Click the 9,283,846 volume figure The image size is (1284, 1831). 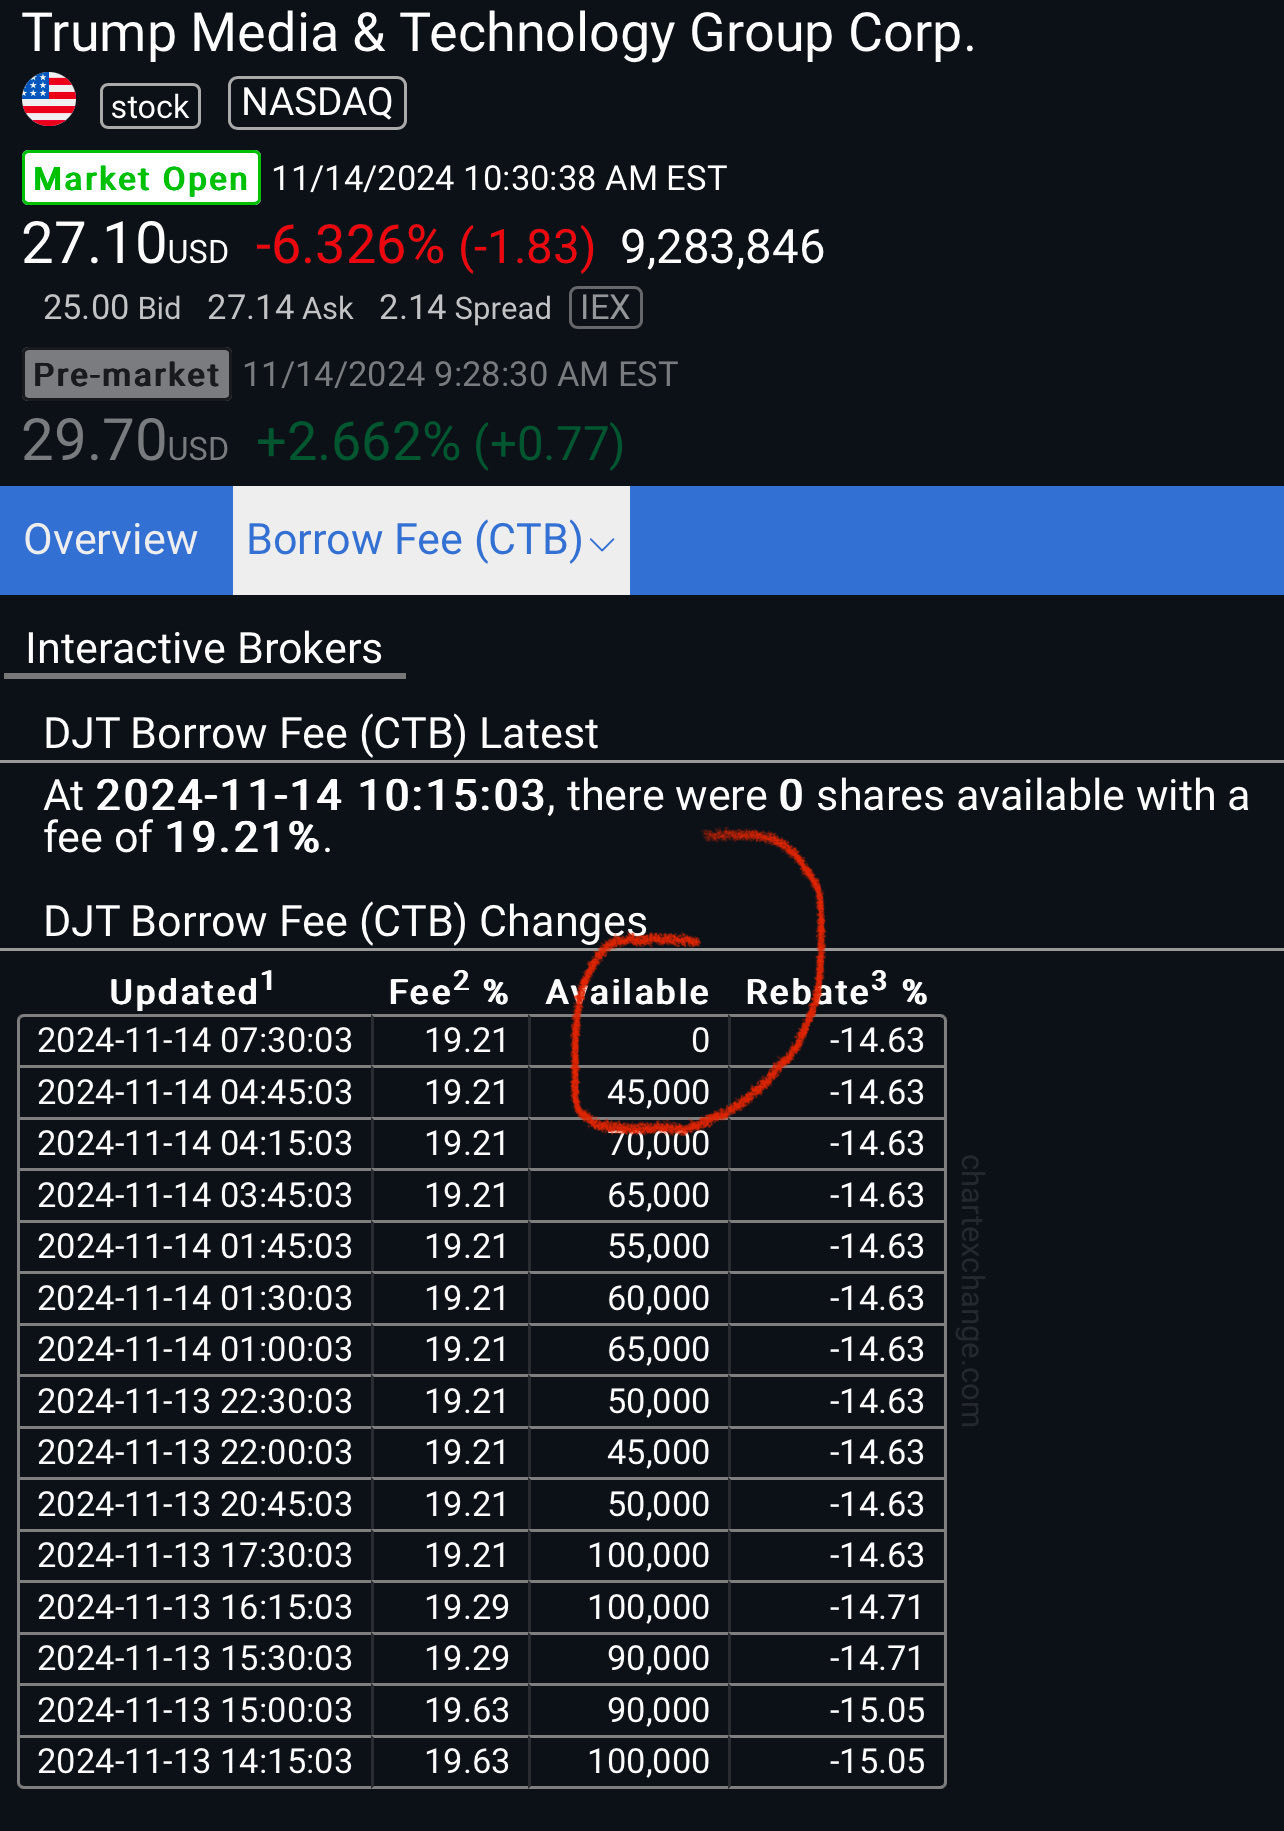pos(722,247)
